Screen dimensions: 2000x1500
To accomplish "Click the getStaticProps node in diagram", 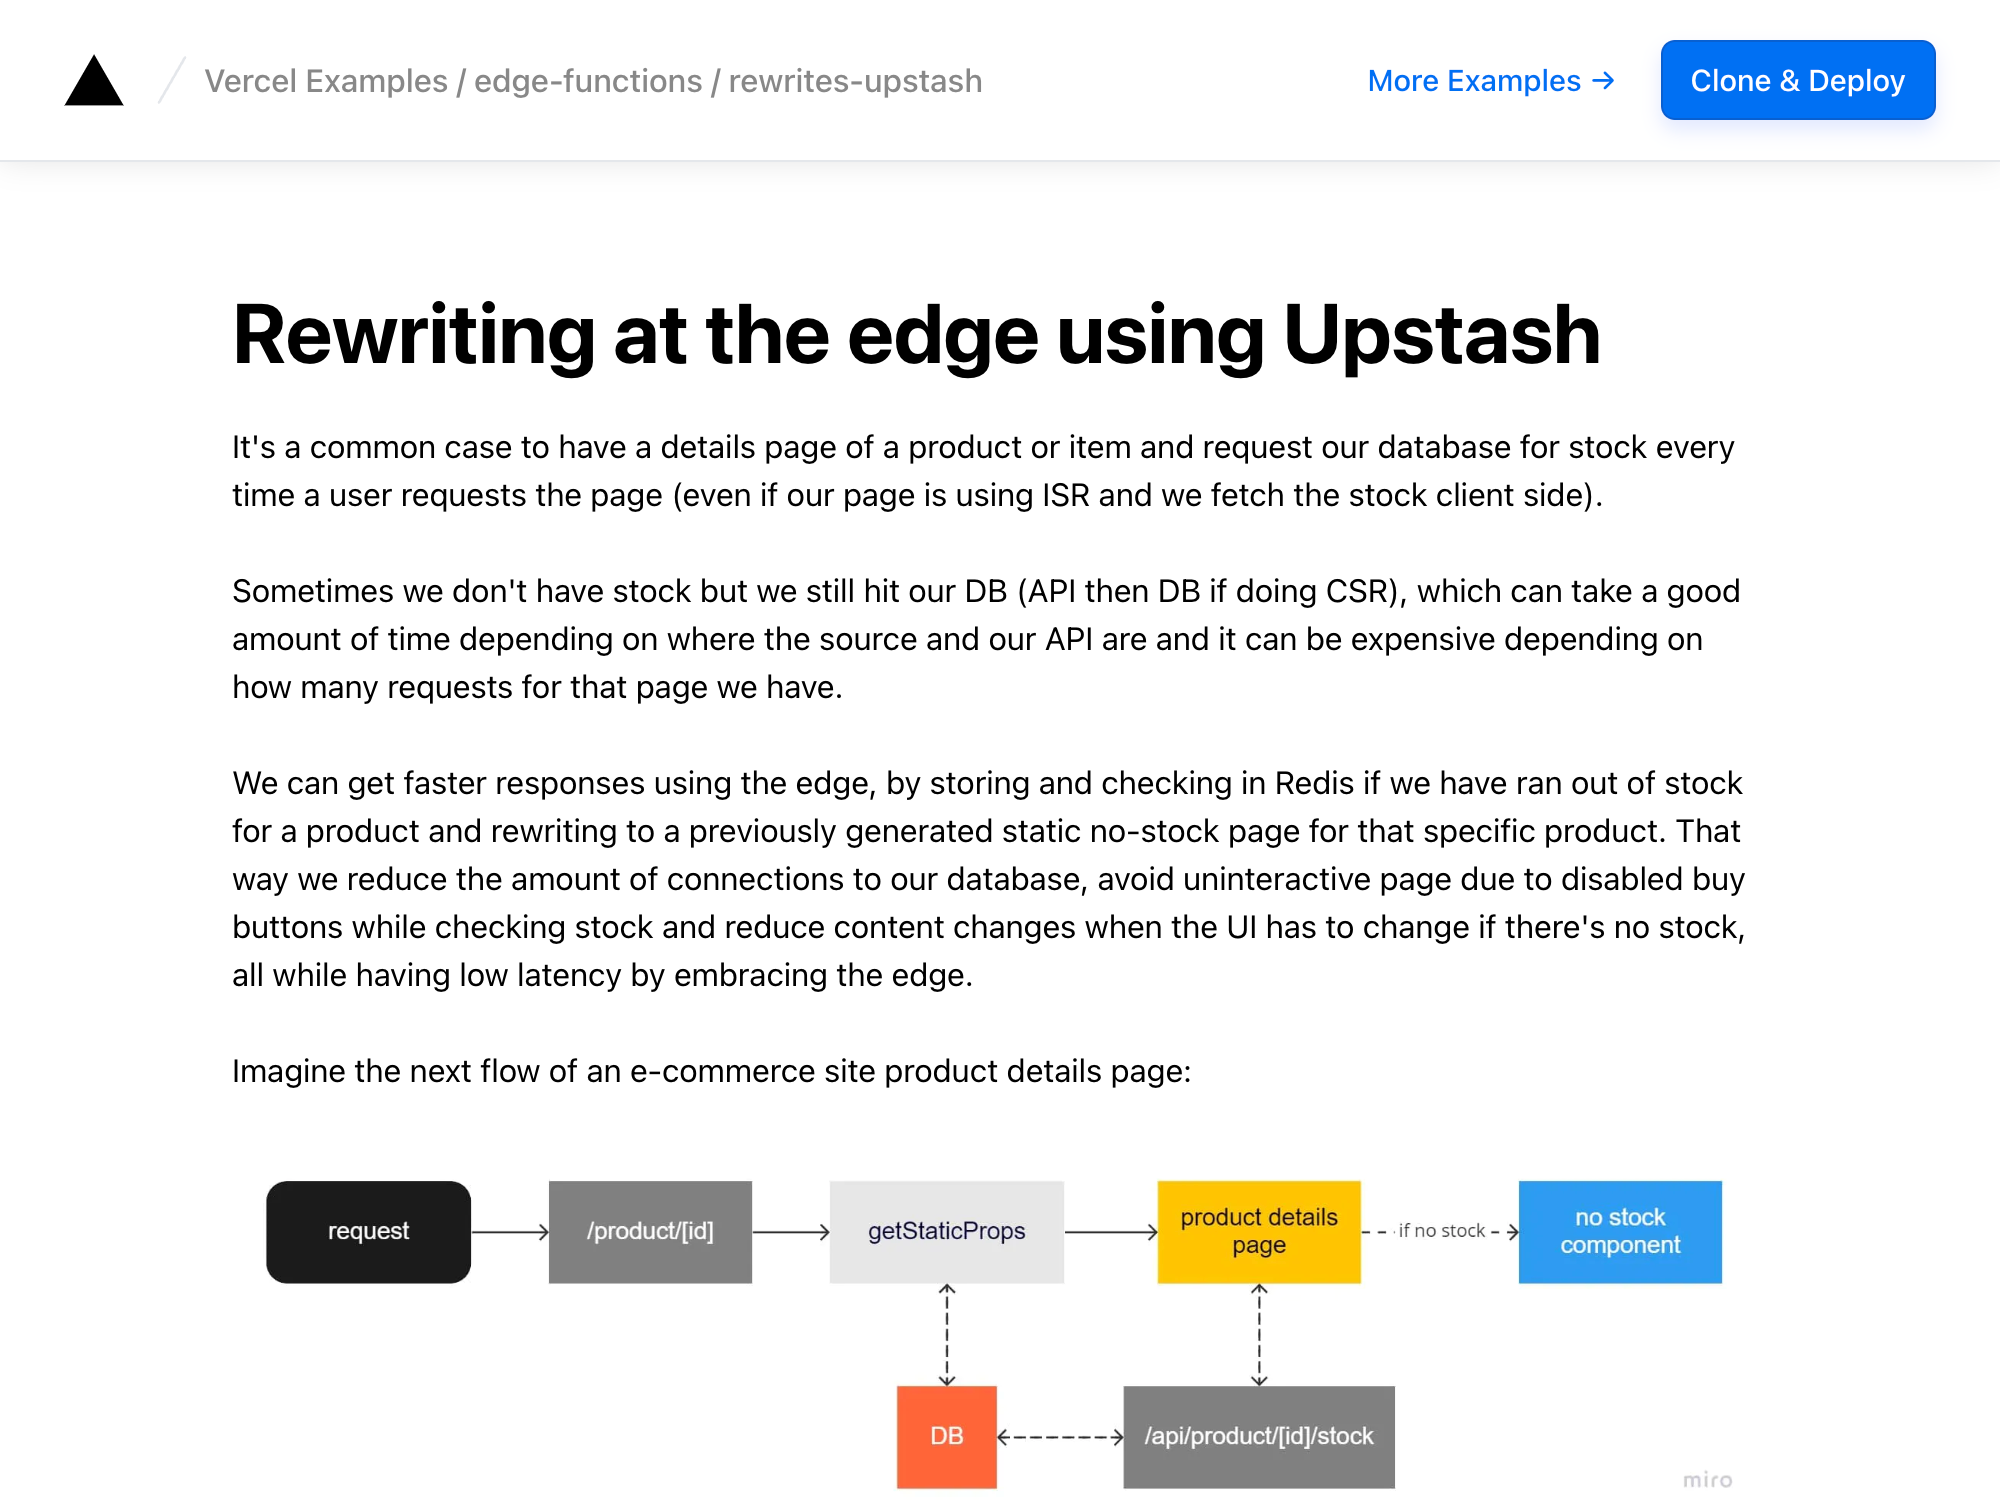I will click(x=946, y=1231).
